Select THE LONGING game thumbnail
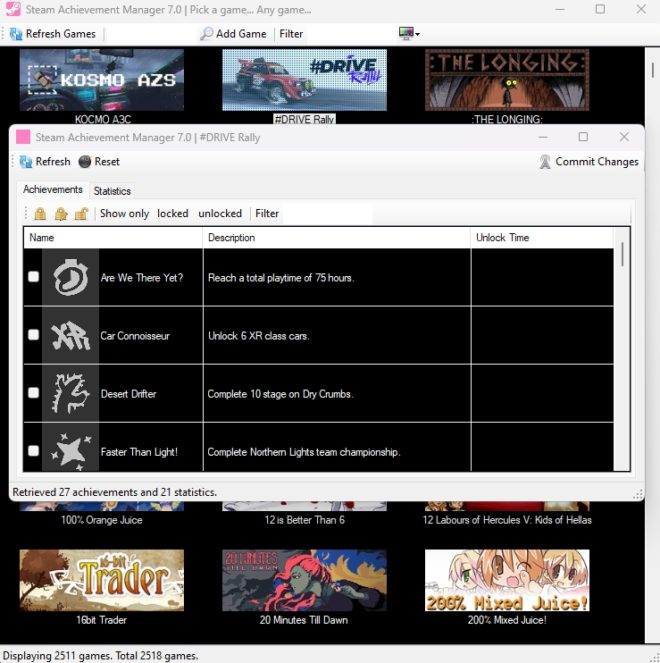The image size is (660, 663). click(x=507, y=80)
